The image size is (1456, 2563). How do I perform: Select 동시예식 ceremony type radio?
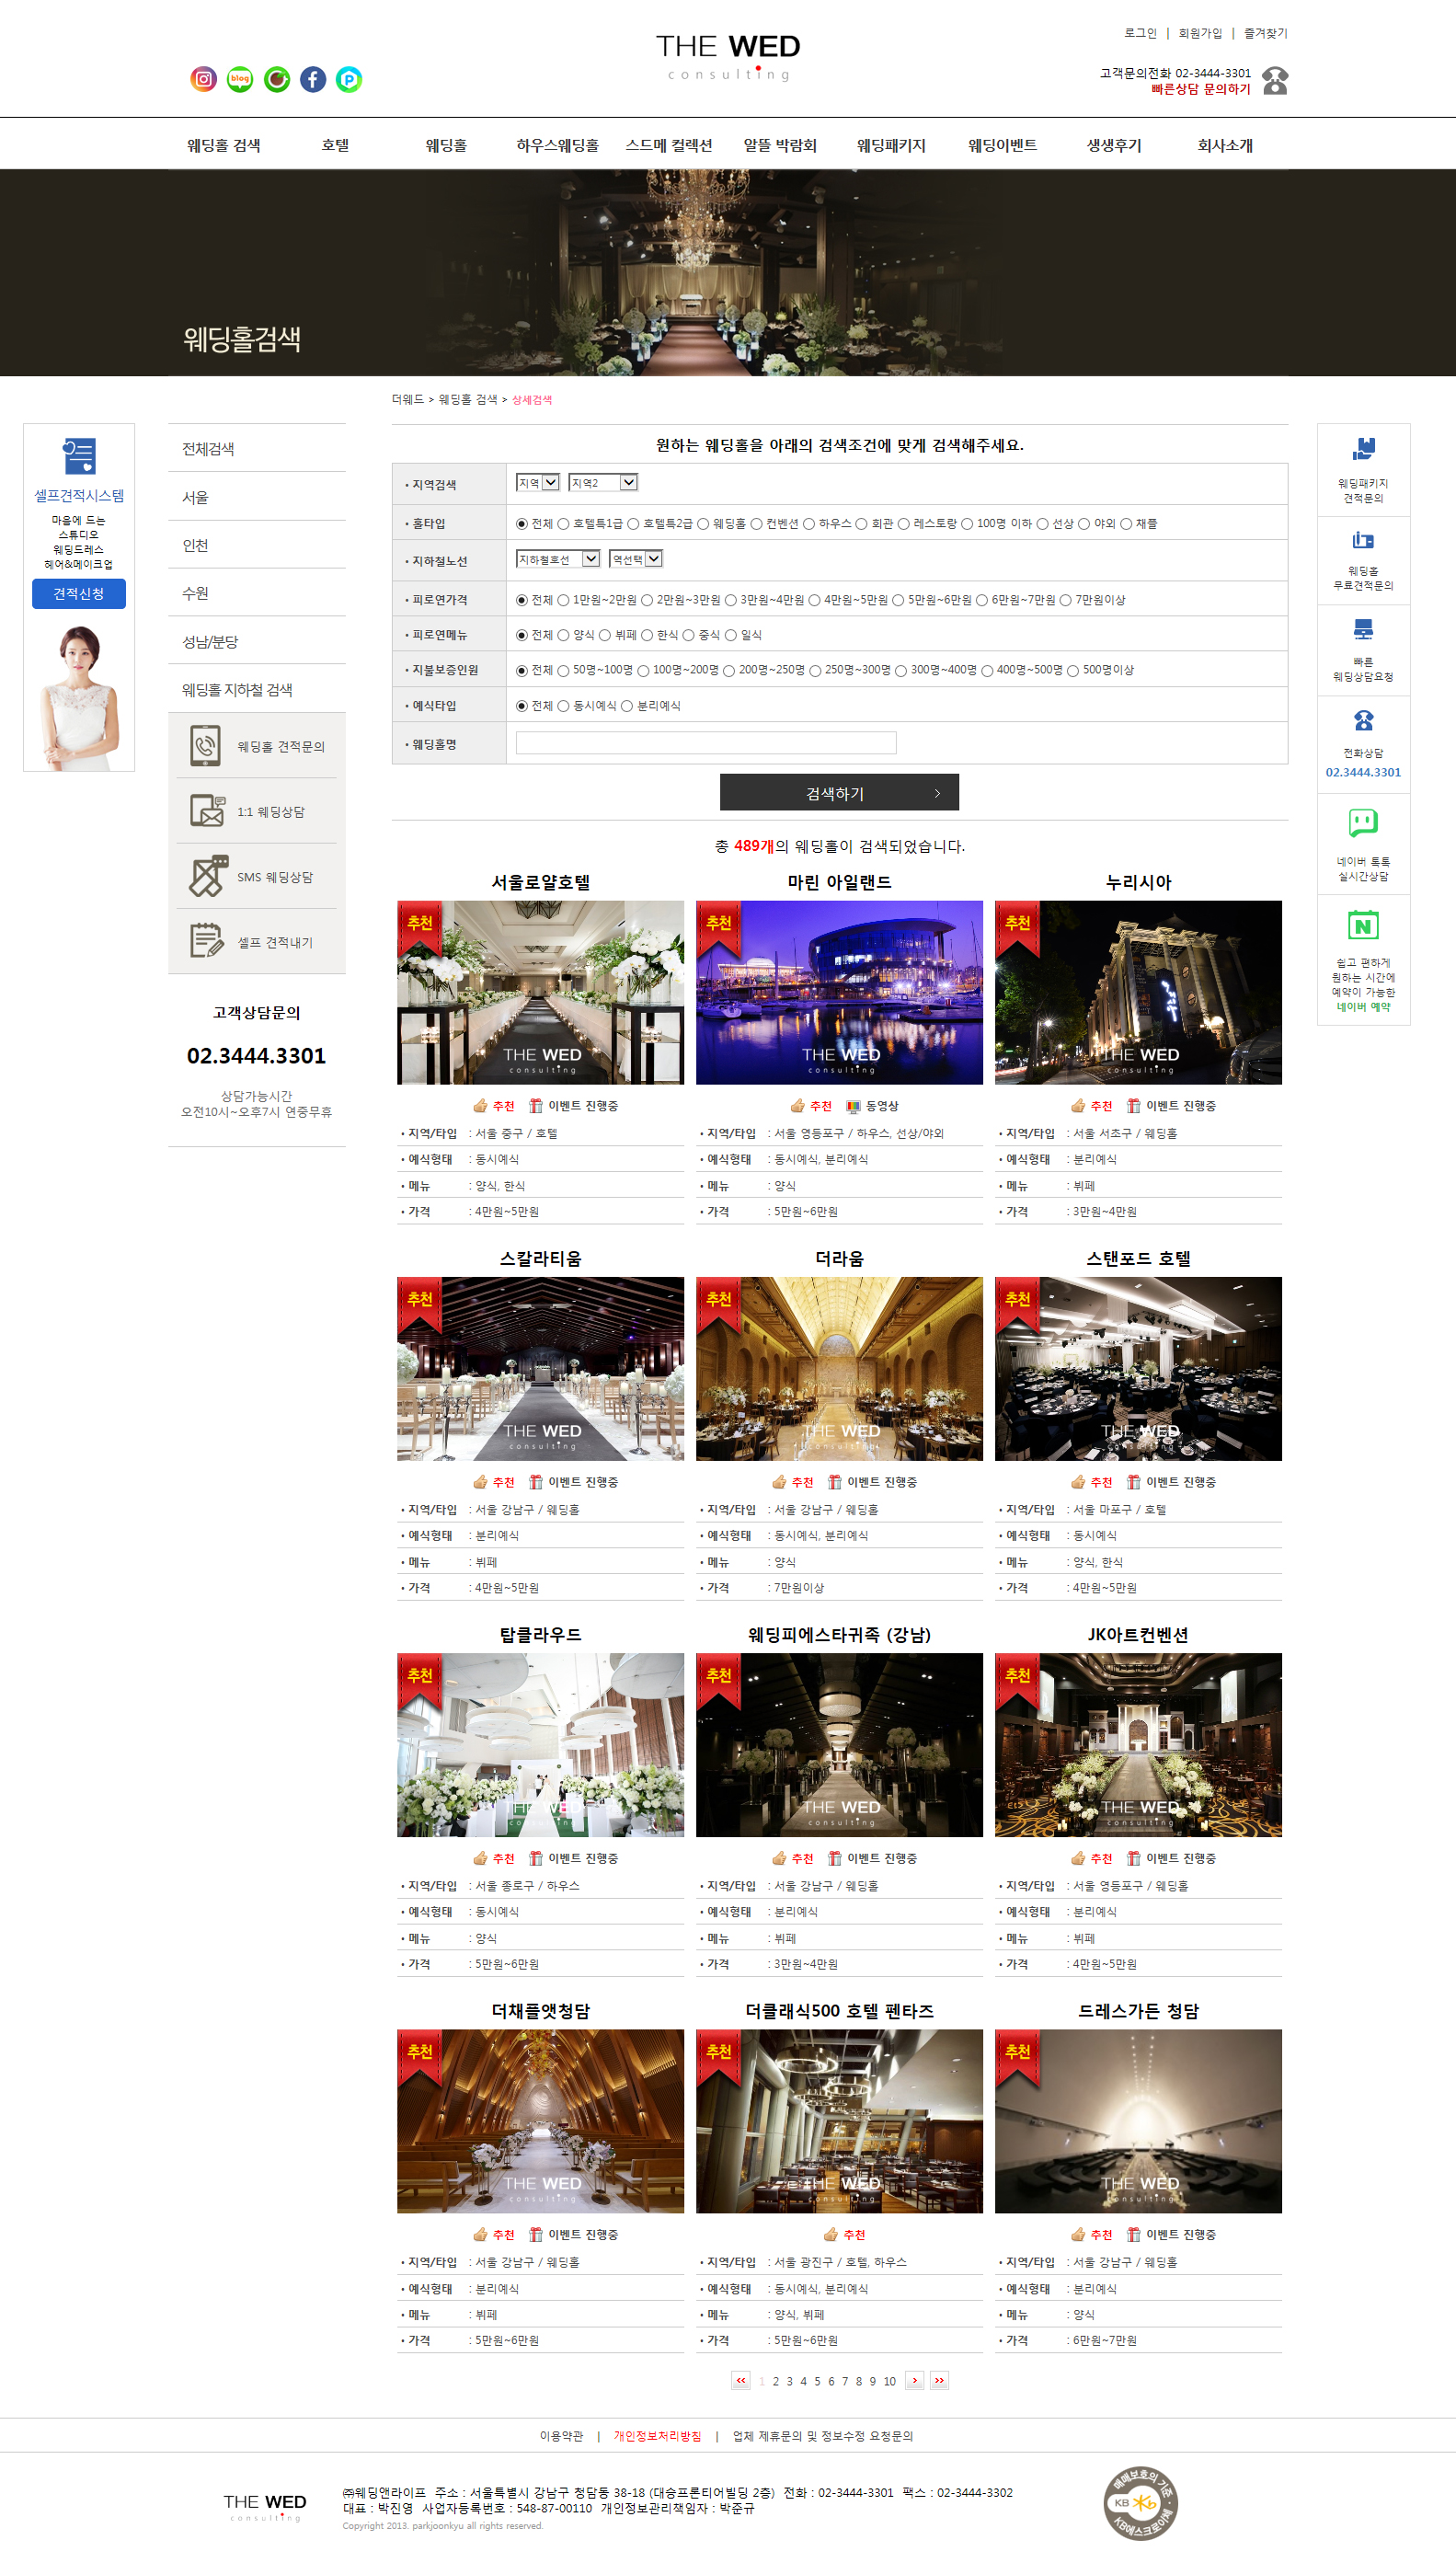pyautogui.click(x=563, y=706)
